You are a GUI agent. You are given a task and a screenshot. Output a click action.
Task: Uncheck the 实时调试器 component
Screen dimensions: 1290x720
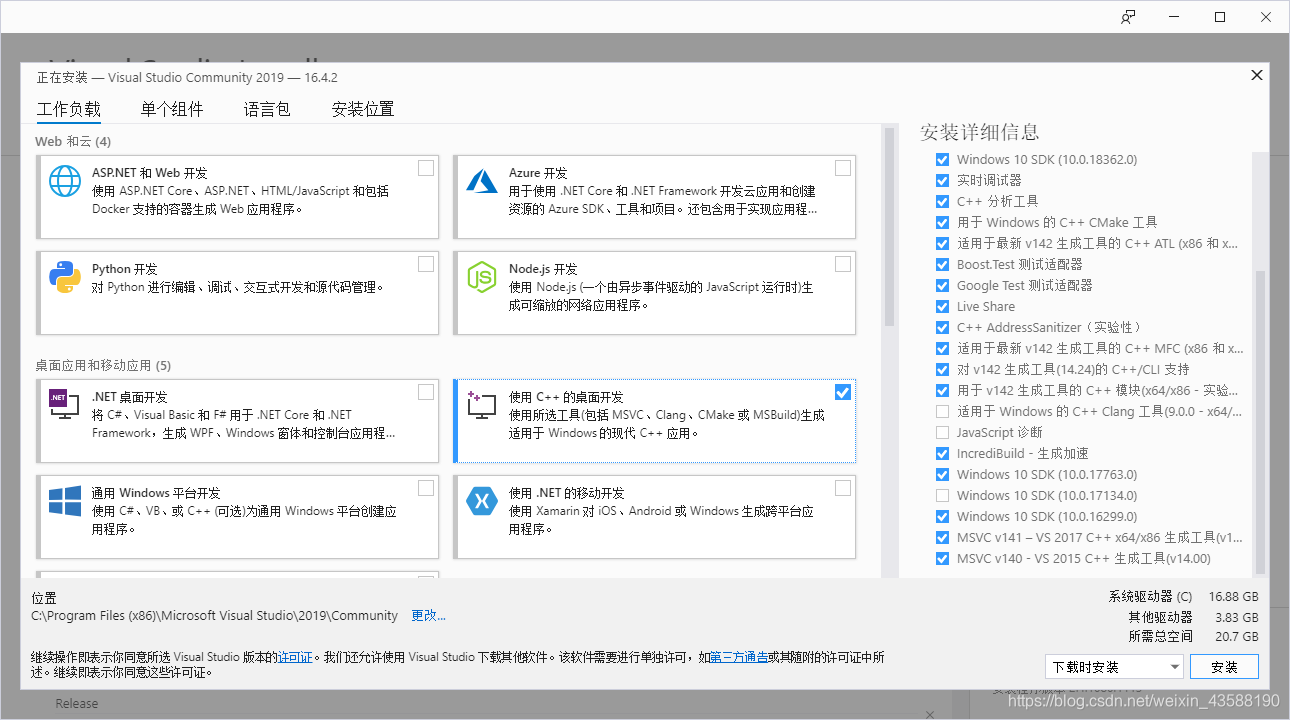942,181
